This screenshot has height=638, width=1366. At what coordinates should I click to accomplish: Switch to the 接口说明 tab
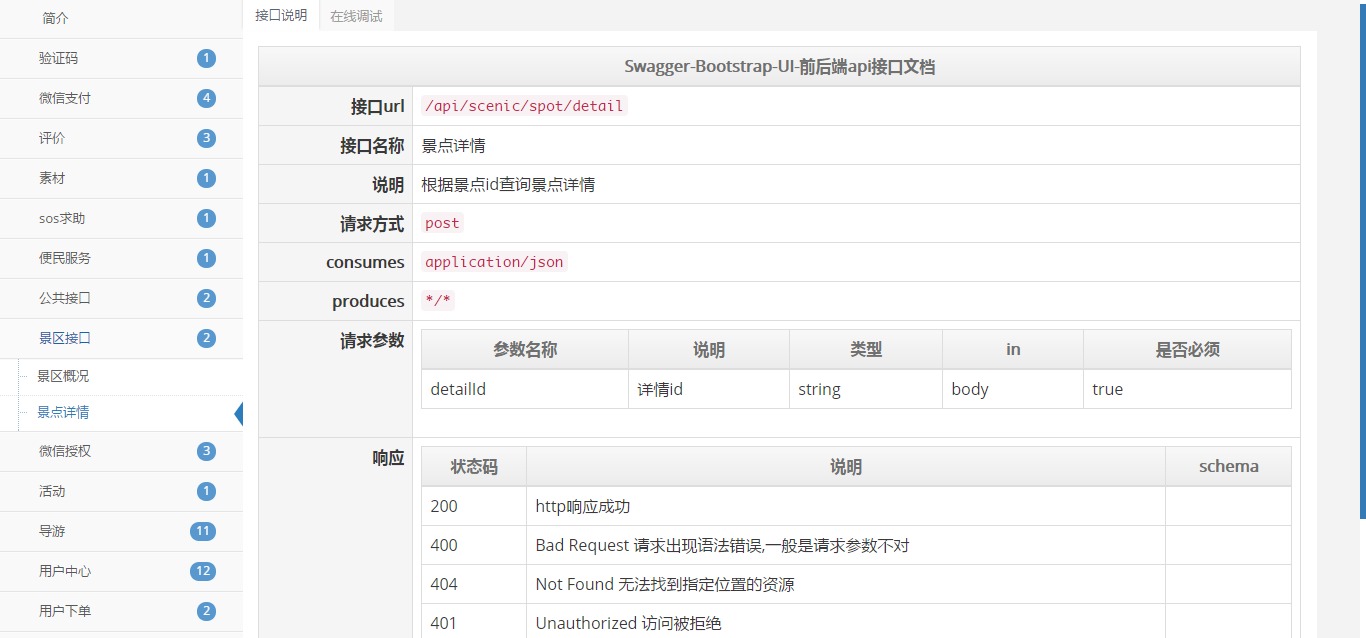tap(281, 15)
